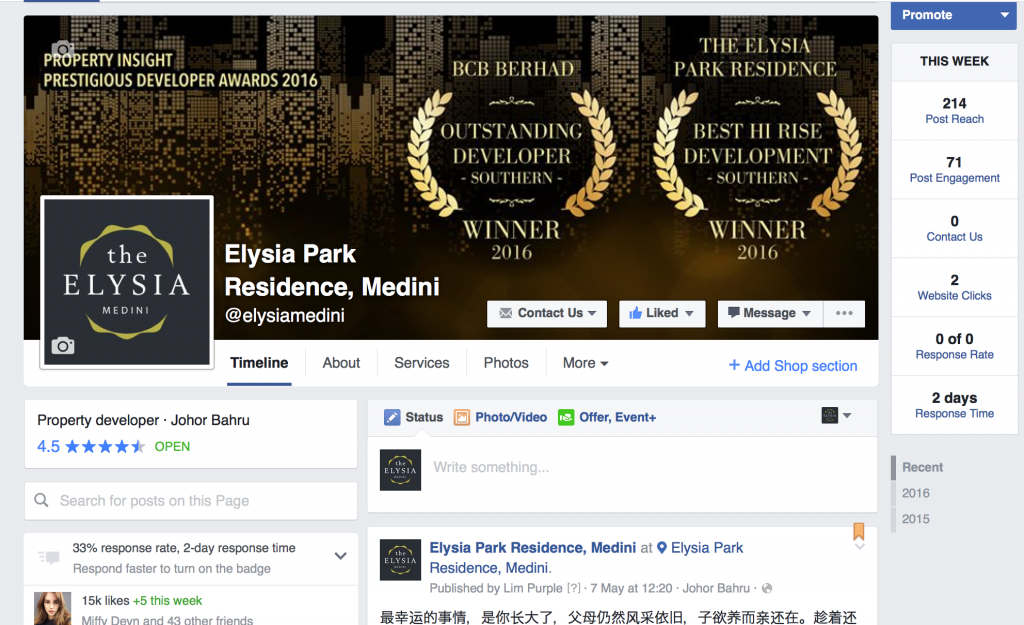Image resolution: width=1024 pixels, height=625 pixels.
Task: Open the Response Rate insight link
Action: [x=954, y=354]
